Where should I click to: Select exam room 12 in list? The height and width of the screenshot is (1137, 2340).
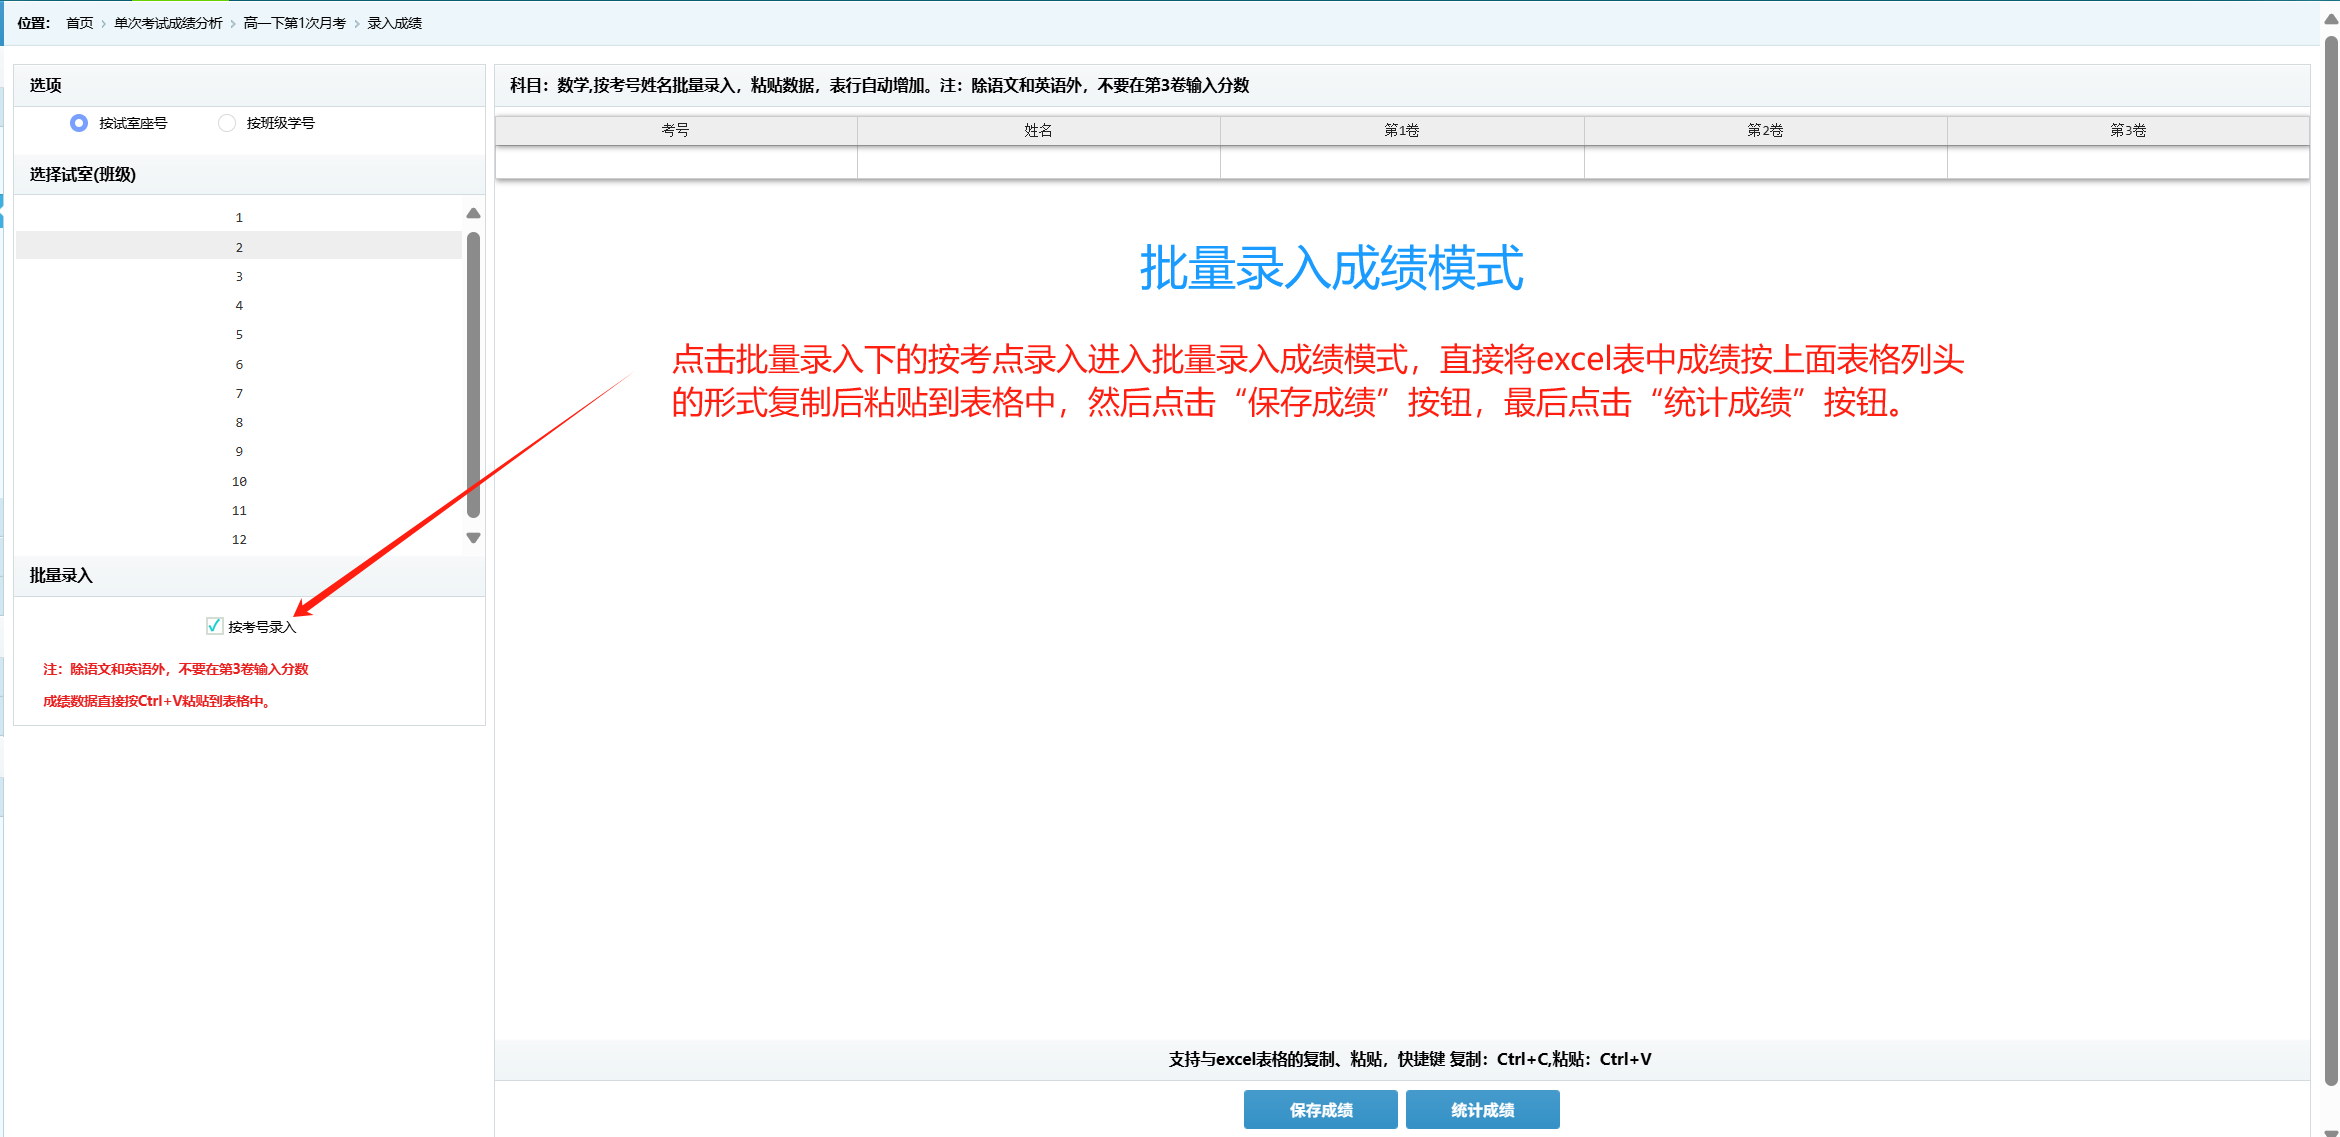(239, 539)
